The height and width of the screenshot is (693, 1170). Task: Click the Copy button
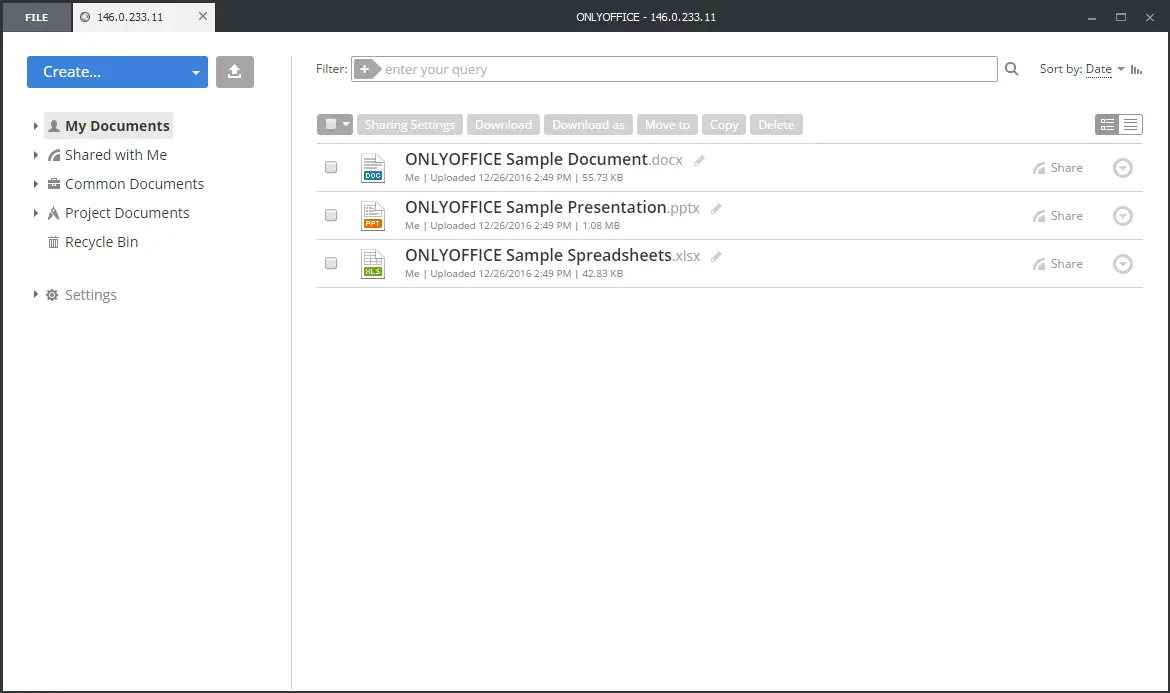pos(724,125)
